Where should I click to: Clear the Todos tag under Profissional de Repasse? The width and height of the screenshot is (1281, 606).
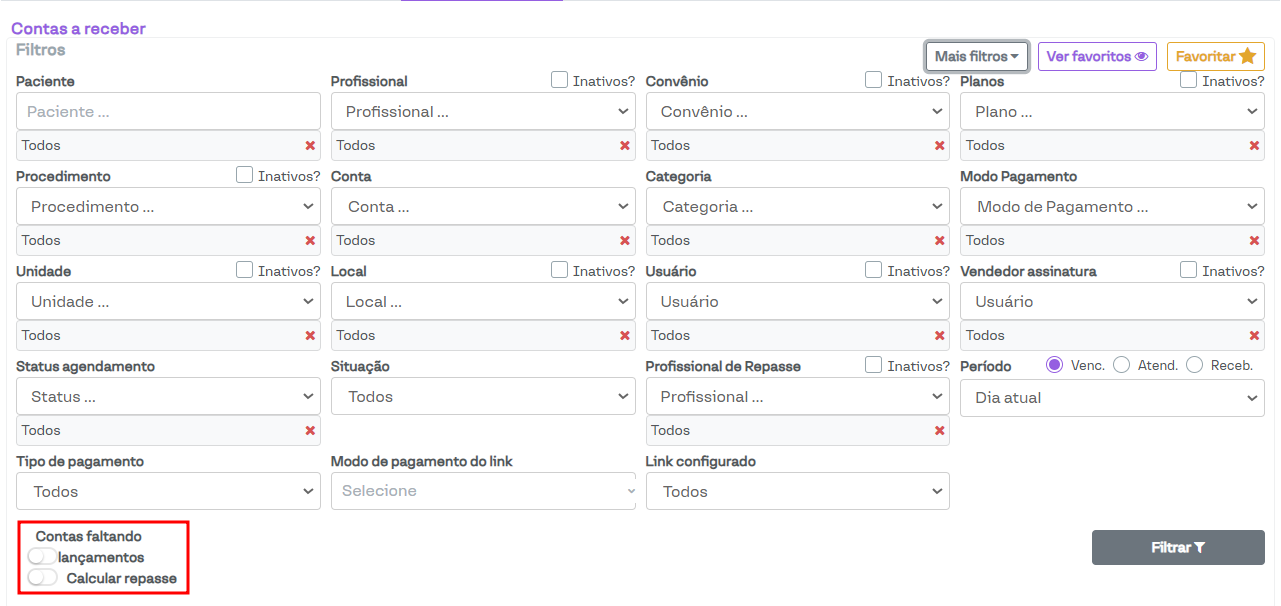(940, 431)
